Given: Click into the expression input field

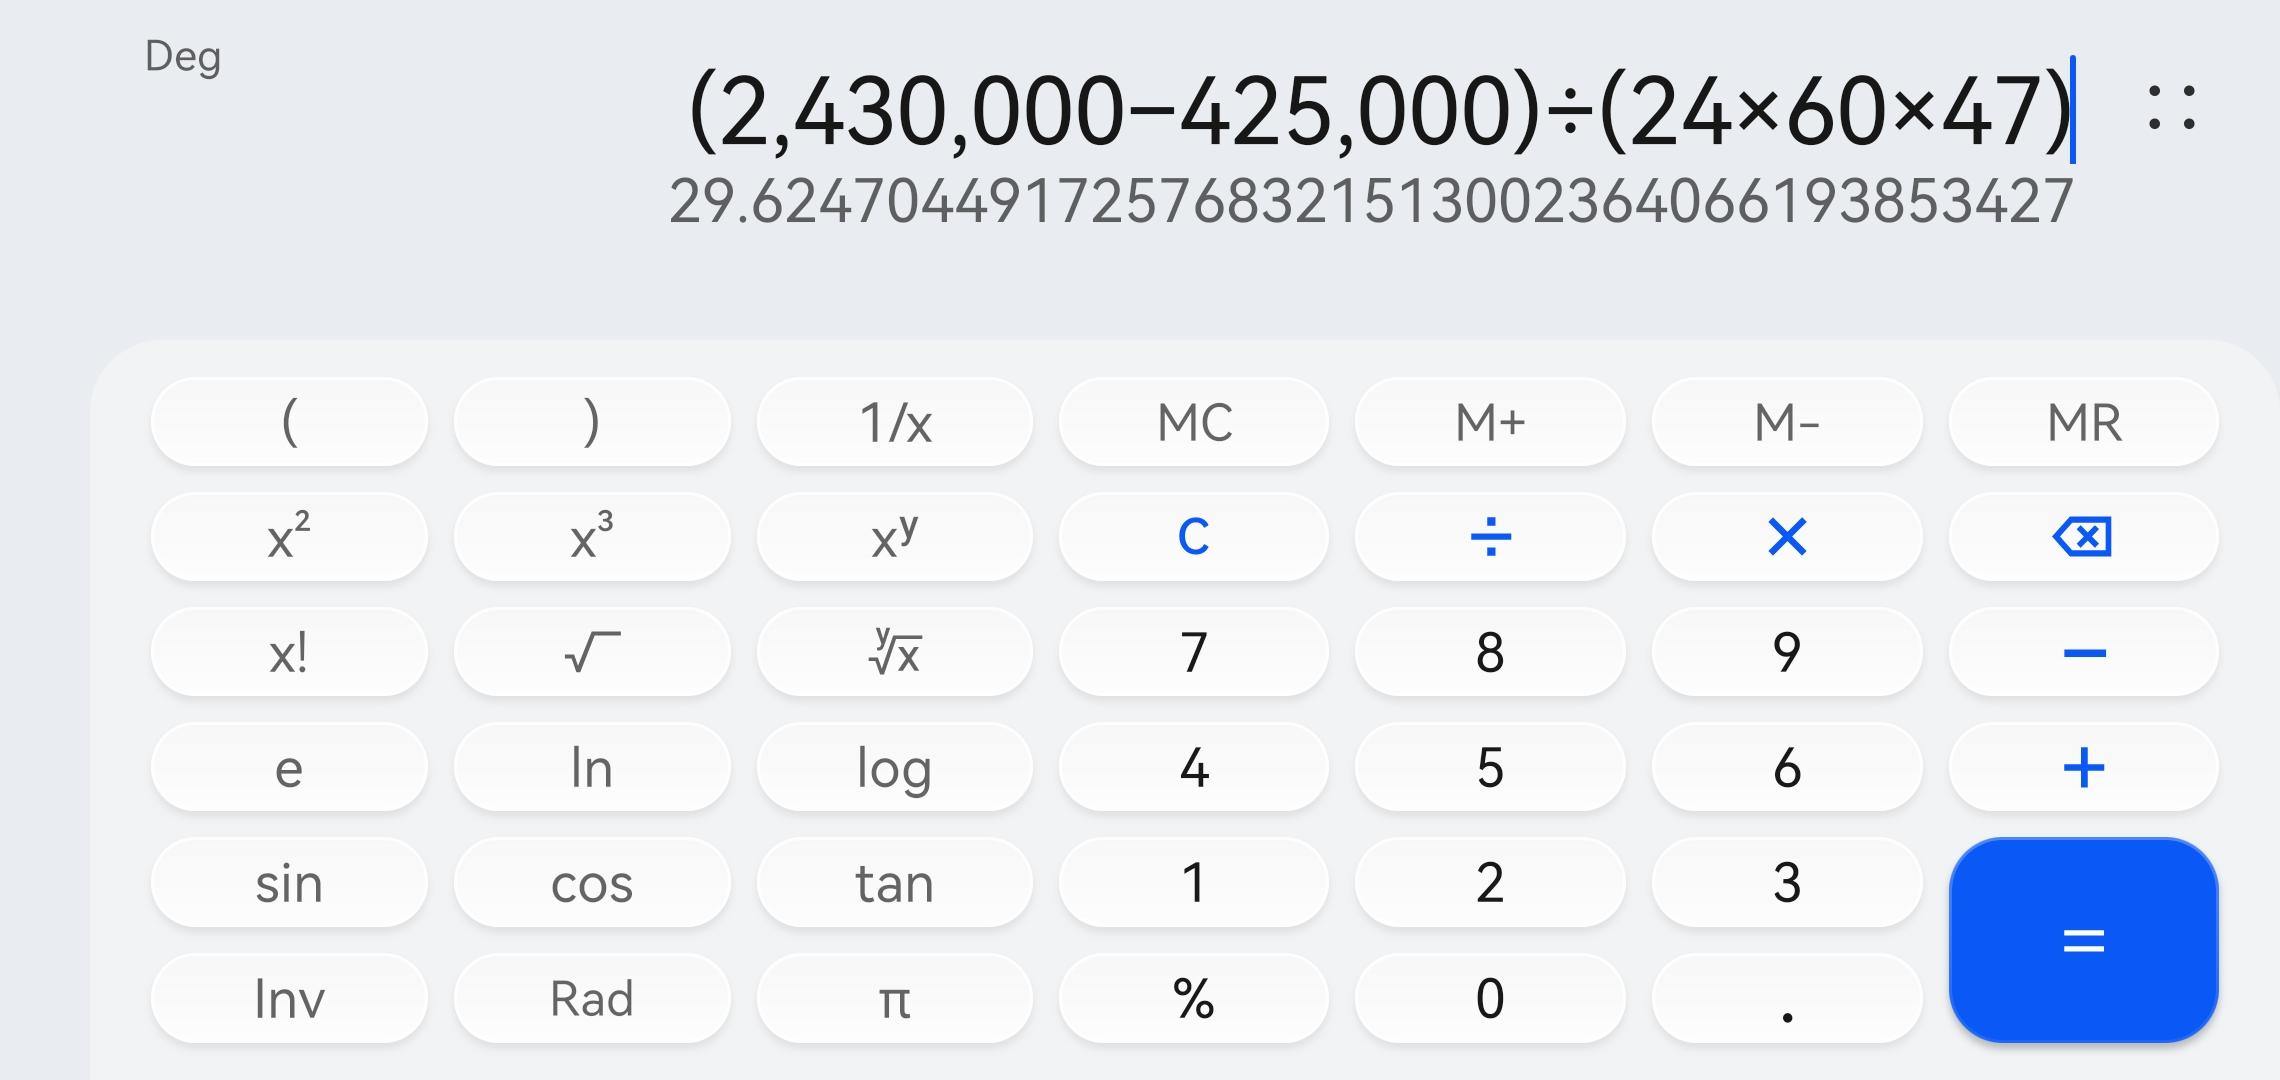Looking at the screenshot, I should (1380, 110).
